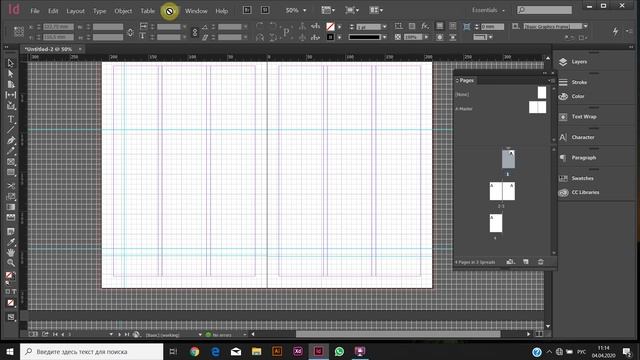Select the Scissors tool

tap(11, 186)
